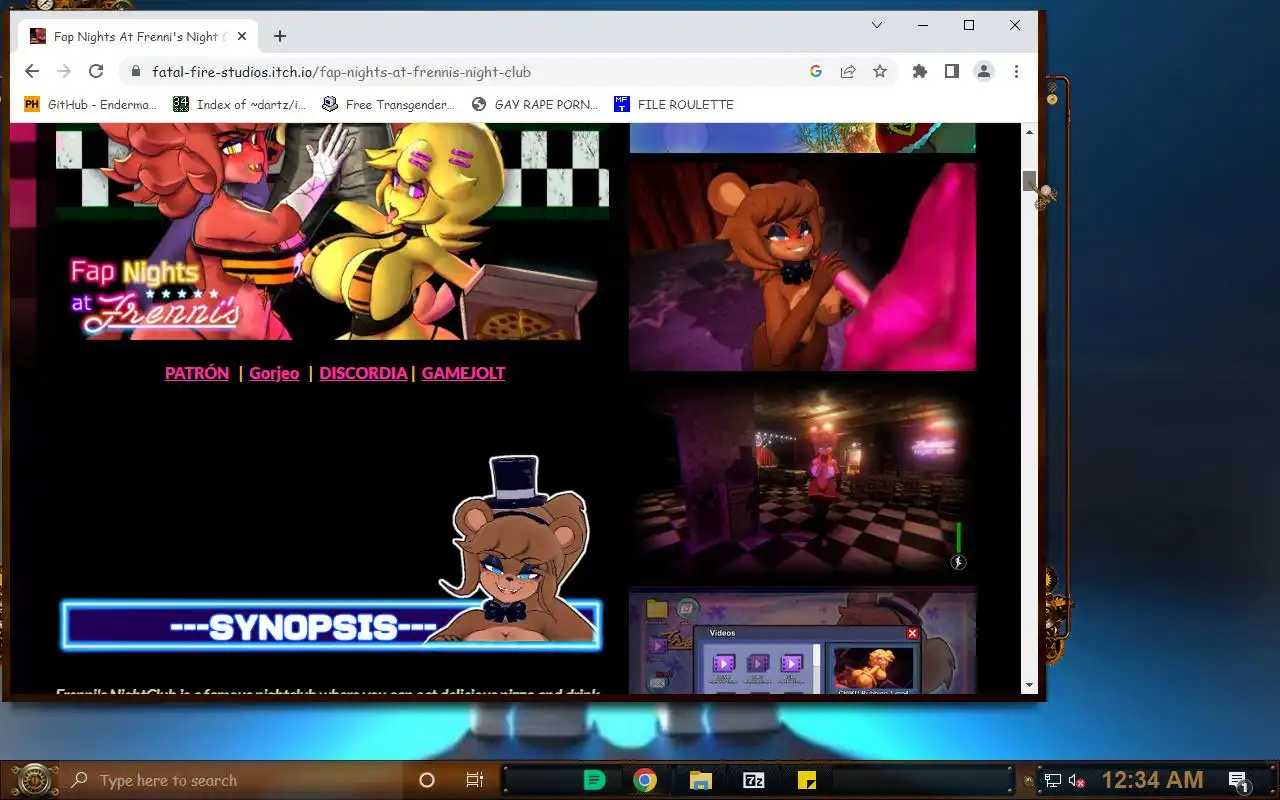Screen dimensions: 1280x800
Task: Open the Chrome three-dot menu
Action: click(1016, 71)
